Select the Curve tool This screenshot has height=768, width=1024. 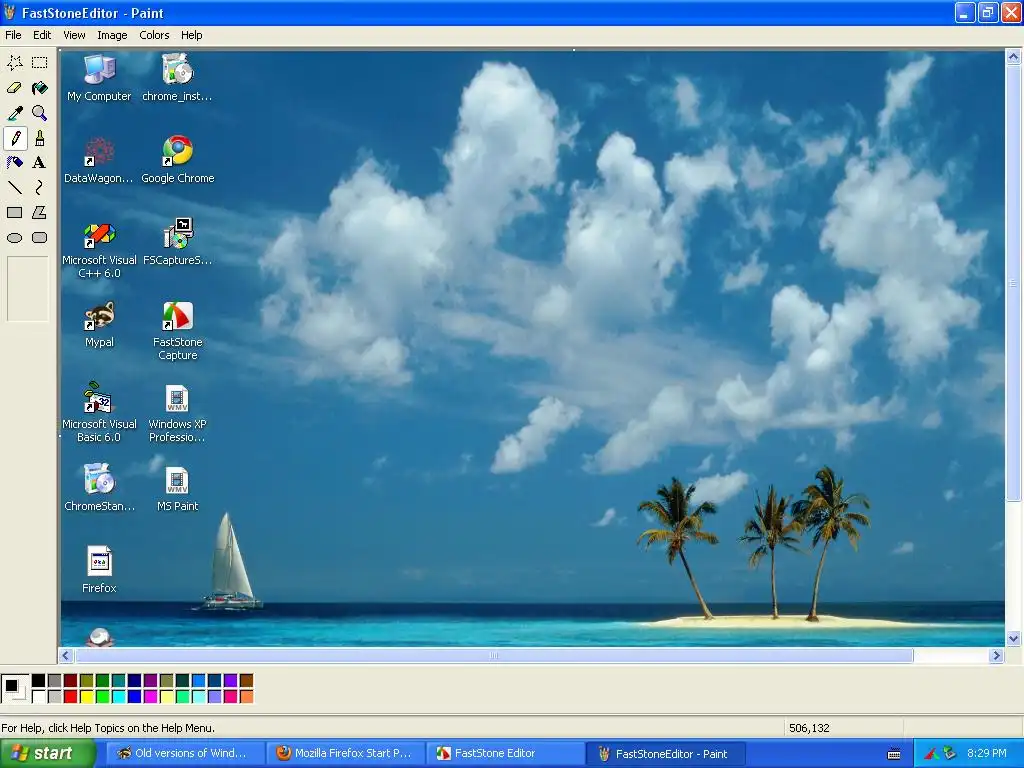pyautogui.click(x=40, y=188)
